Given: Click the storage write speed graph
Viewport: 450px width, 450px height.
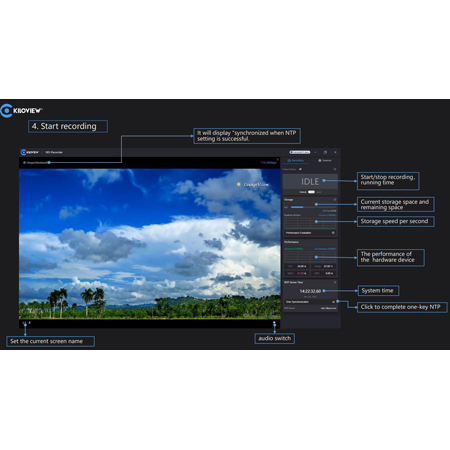Looking at the screenshot, I should [310, 223].
